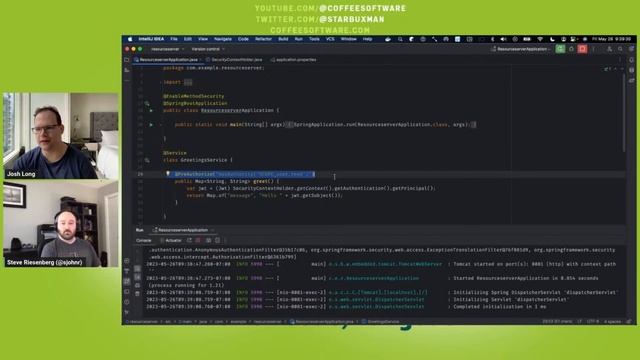Click the Wi-Fi icon in macOS menu bar

pos(540,39)
